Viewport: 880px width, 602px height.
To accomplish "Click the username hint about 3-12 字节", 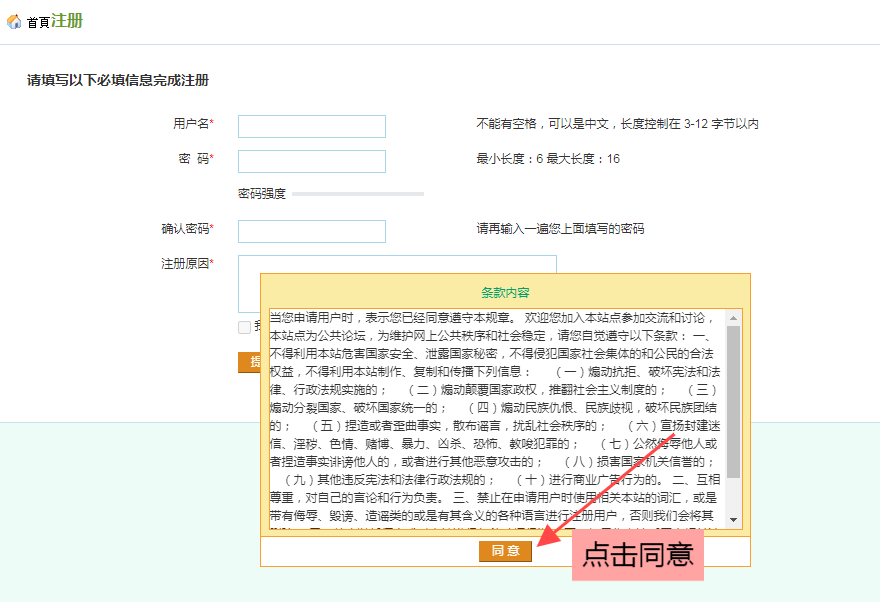I will (617, 124).
